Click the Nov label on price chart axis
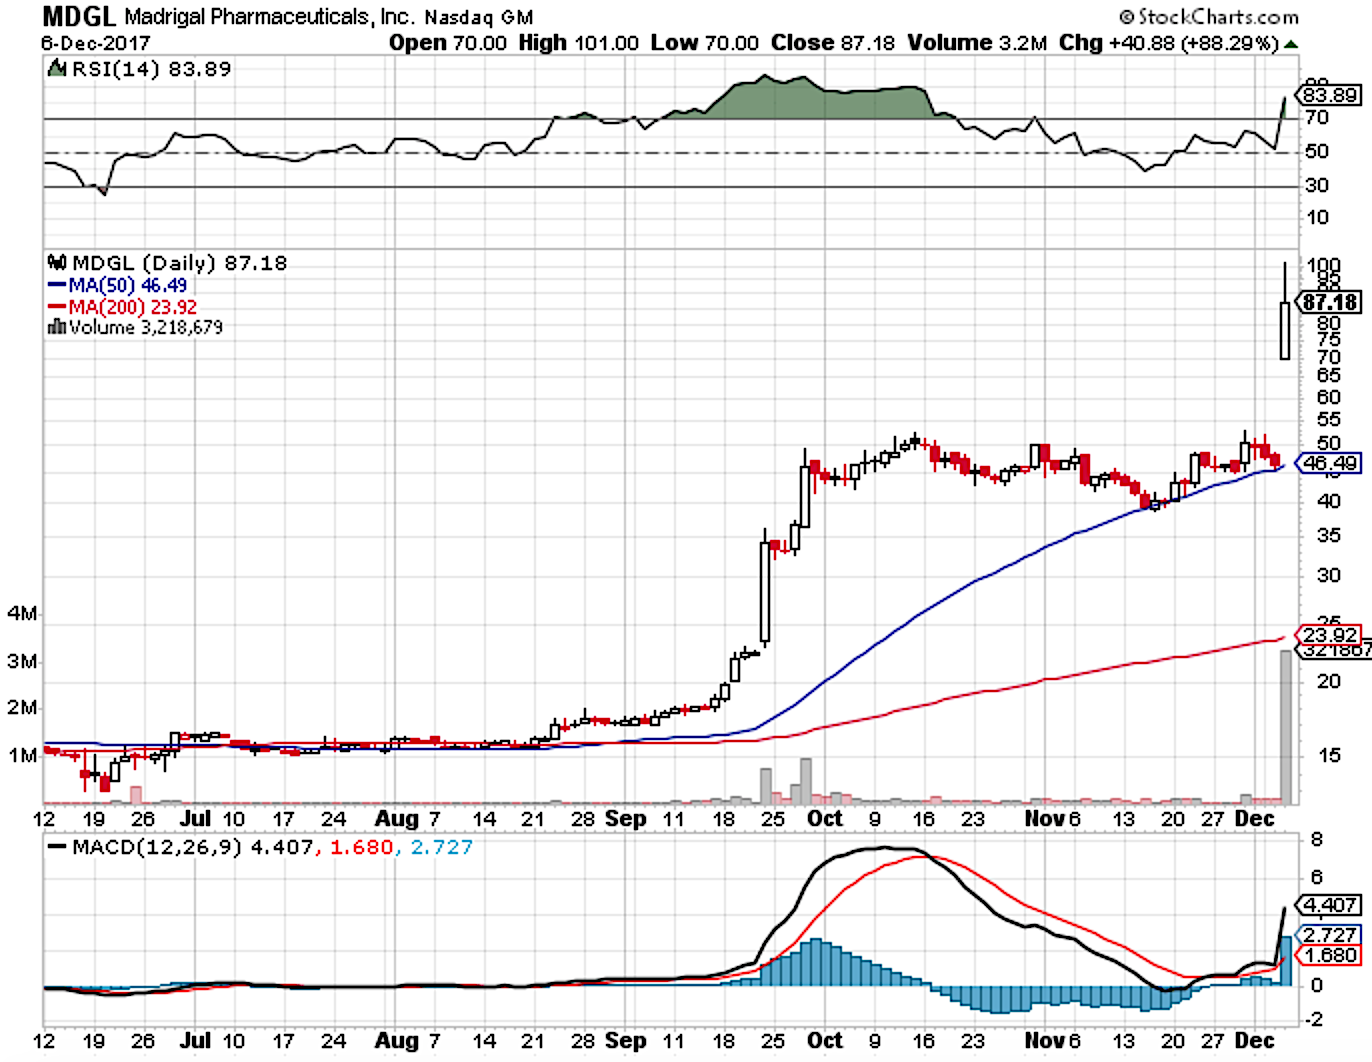Screen dimensions: 1372x1062 click(1045, 818)
